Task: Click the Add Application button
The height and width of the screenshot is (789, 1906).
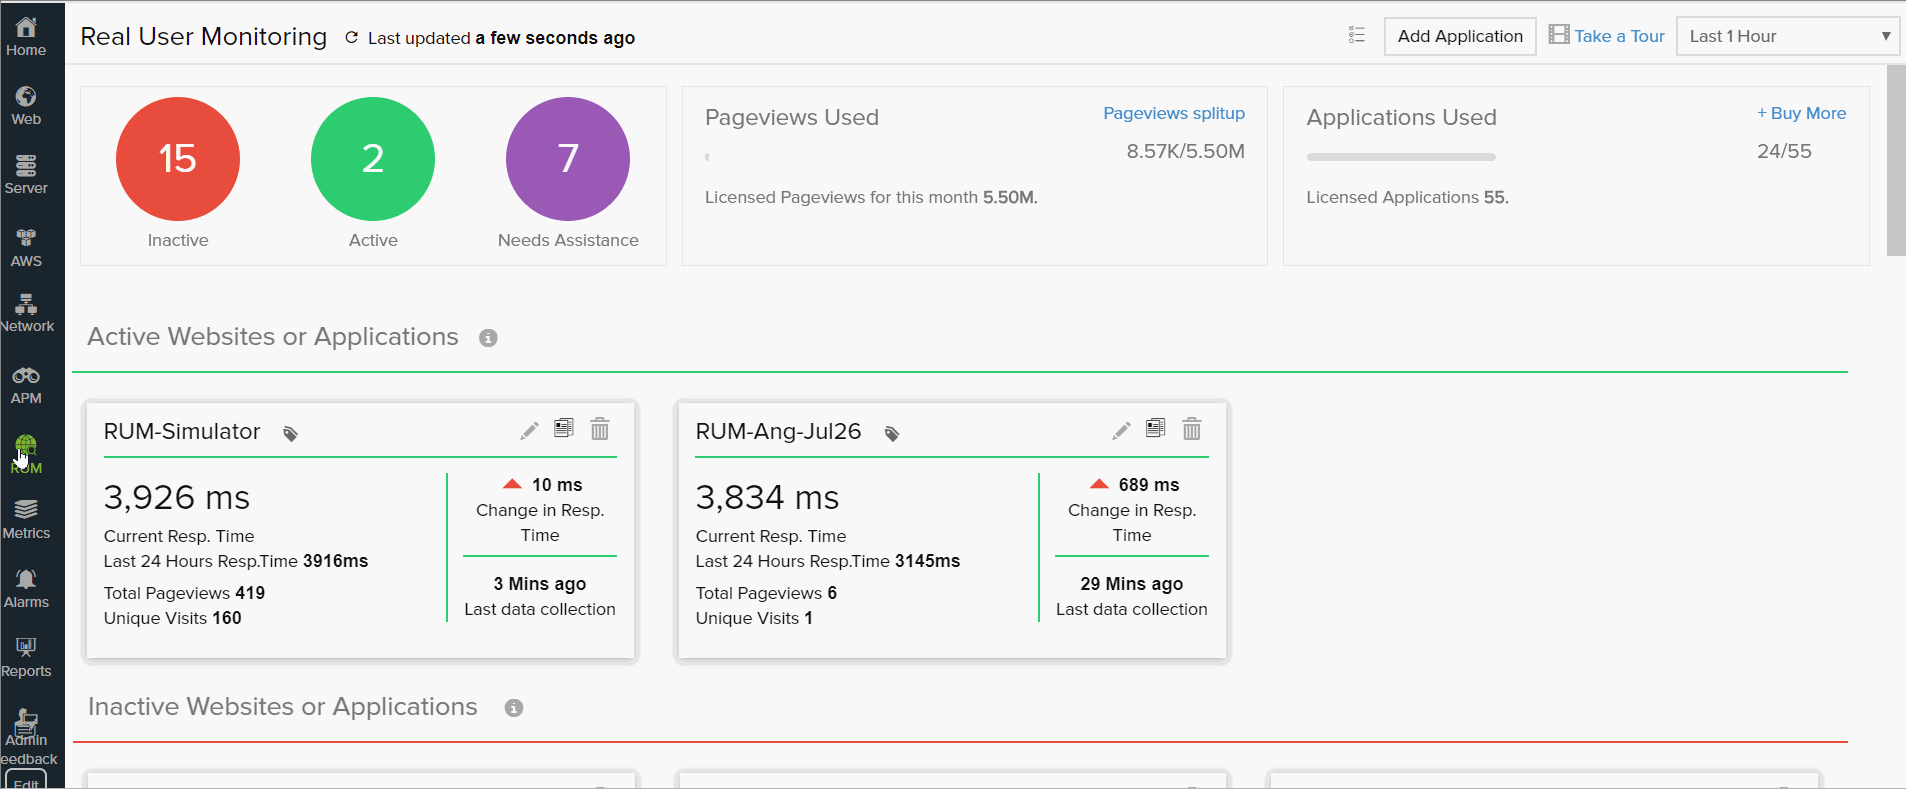Action: (1459, 36)
